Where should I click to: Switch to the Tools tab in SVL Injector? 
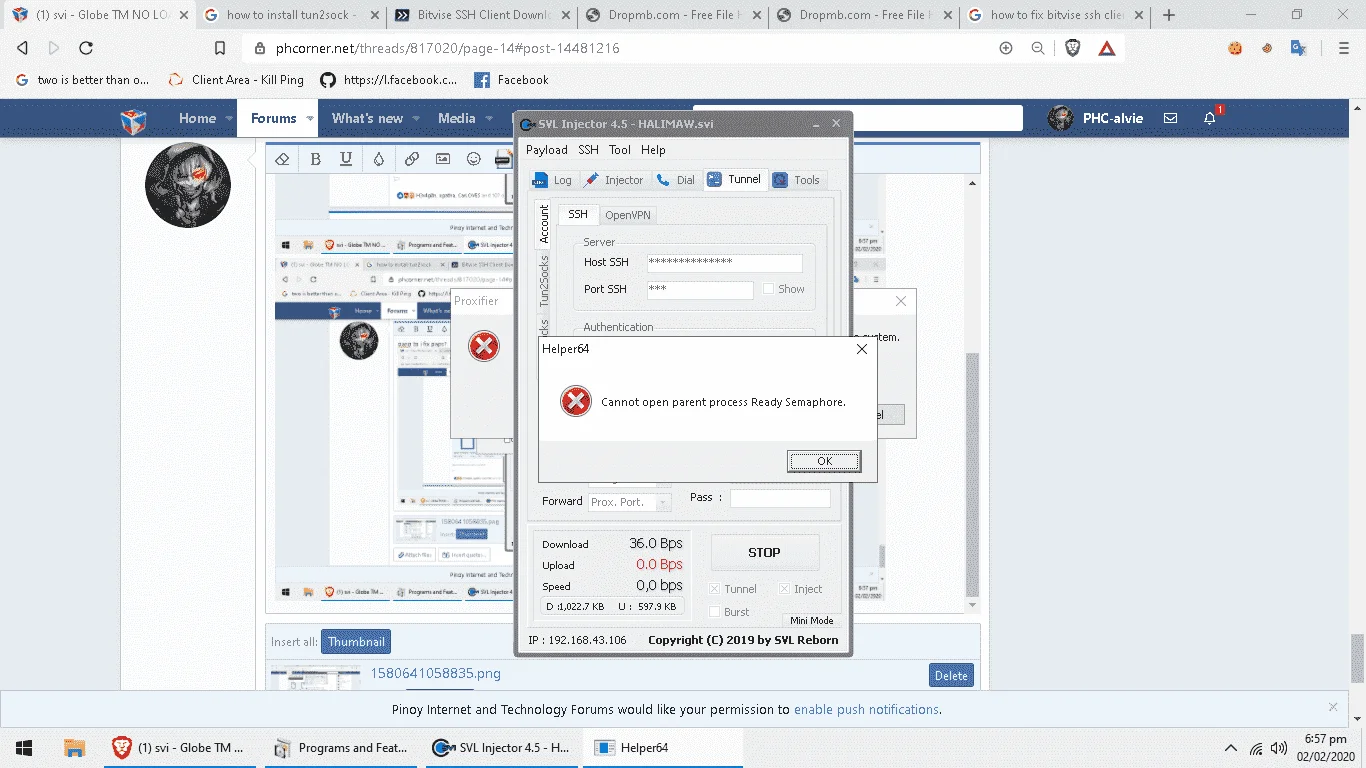click(x=796, y=180)
